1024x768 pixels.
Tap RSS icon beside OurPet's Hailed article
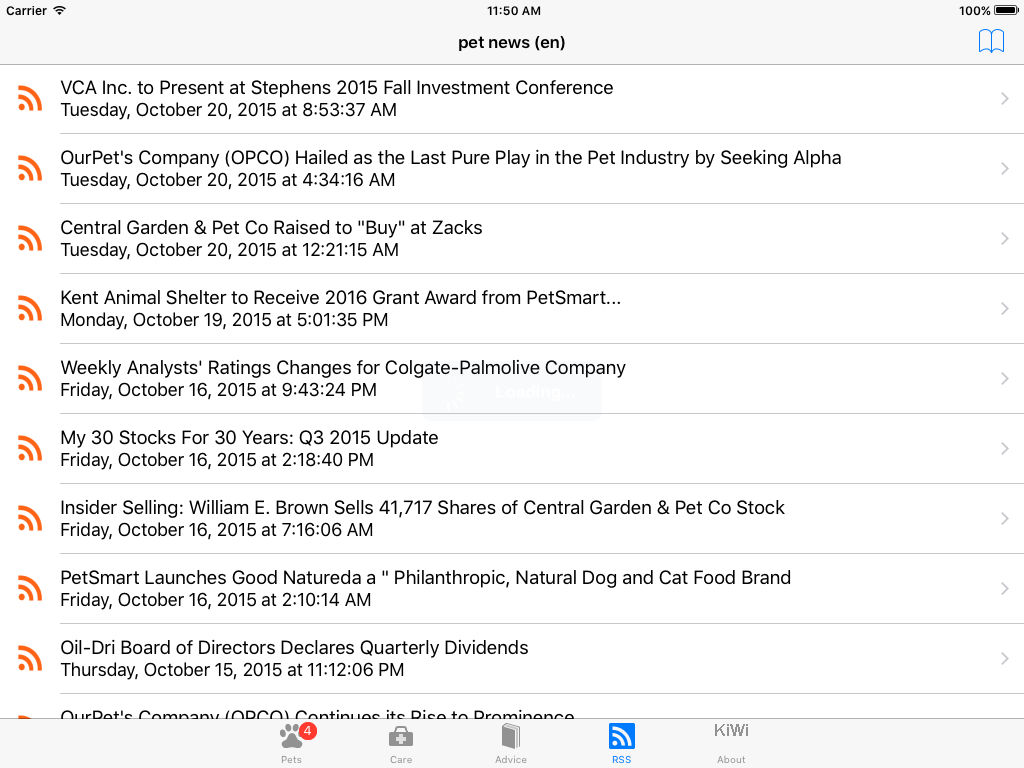pyautogui.click(x=30, y=168)
